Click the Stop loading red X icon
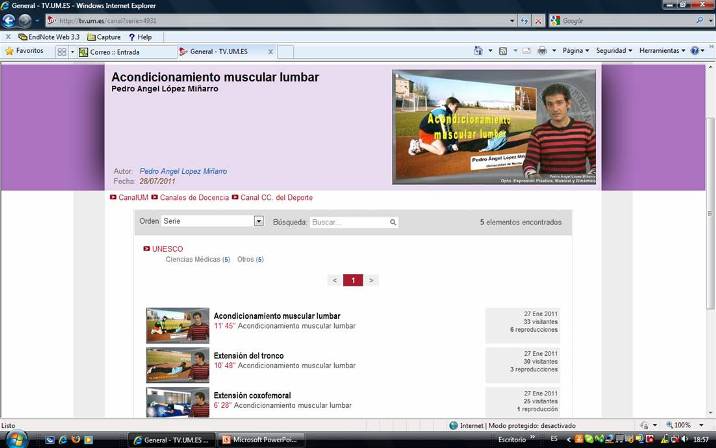Viewport: 716px width, 448px height. coord(540,20)
